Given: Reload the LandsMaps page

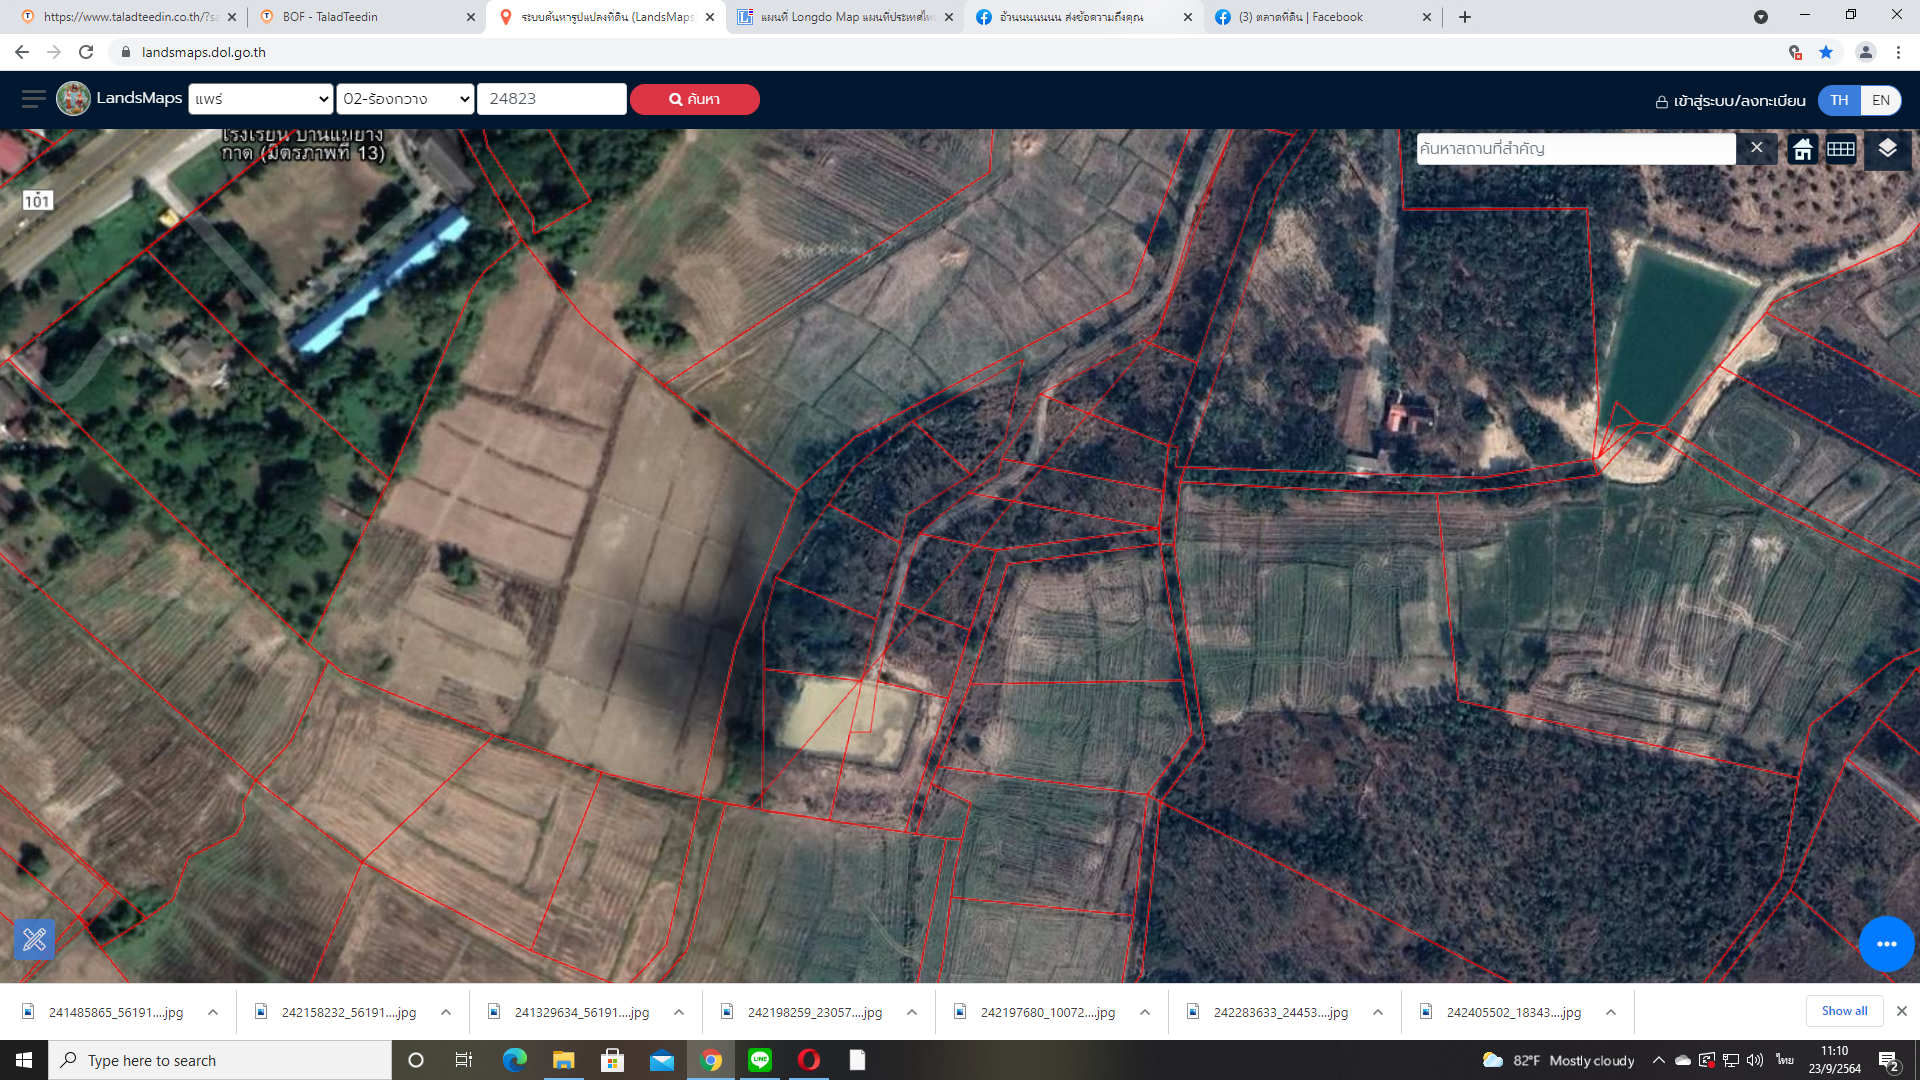Looking at the screenshot, I should (86, 52).
